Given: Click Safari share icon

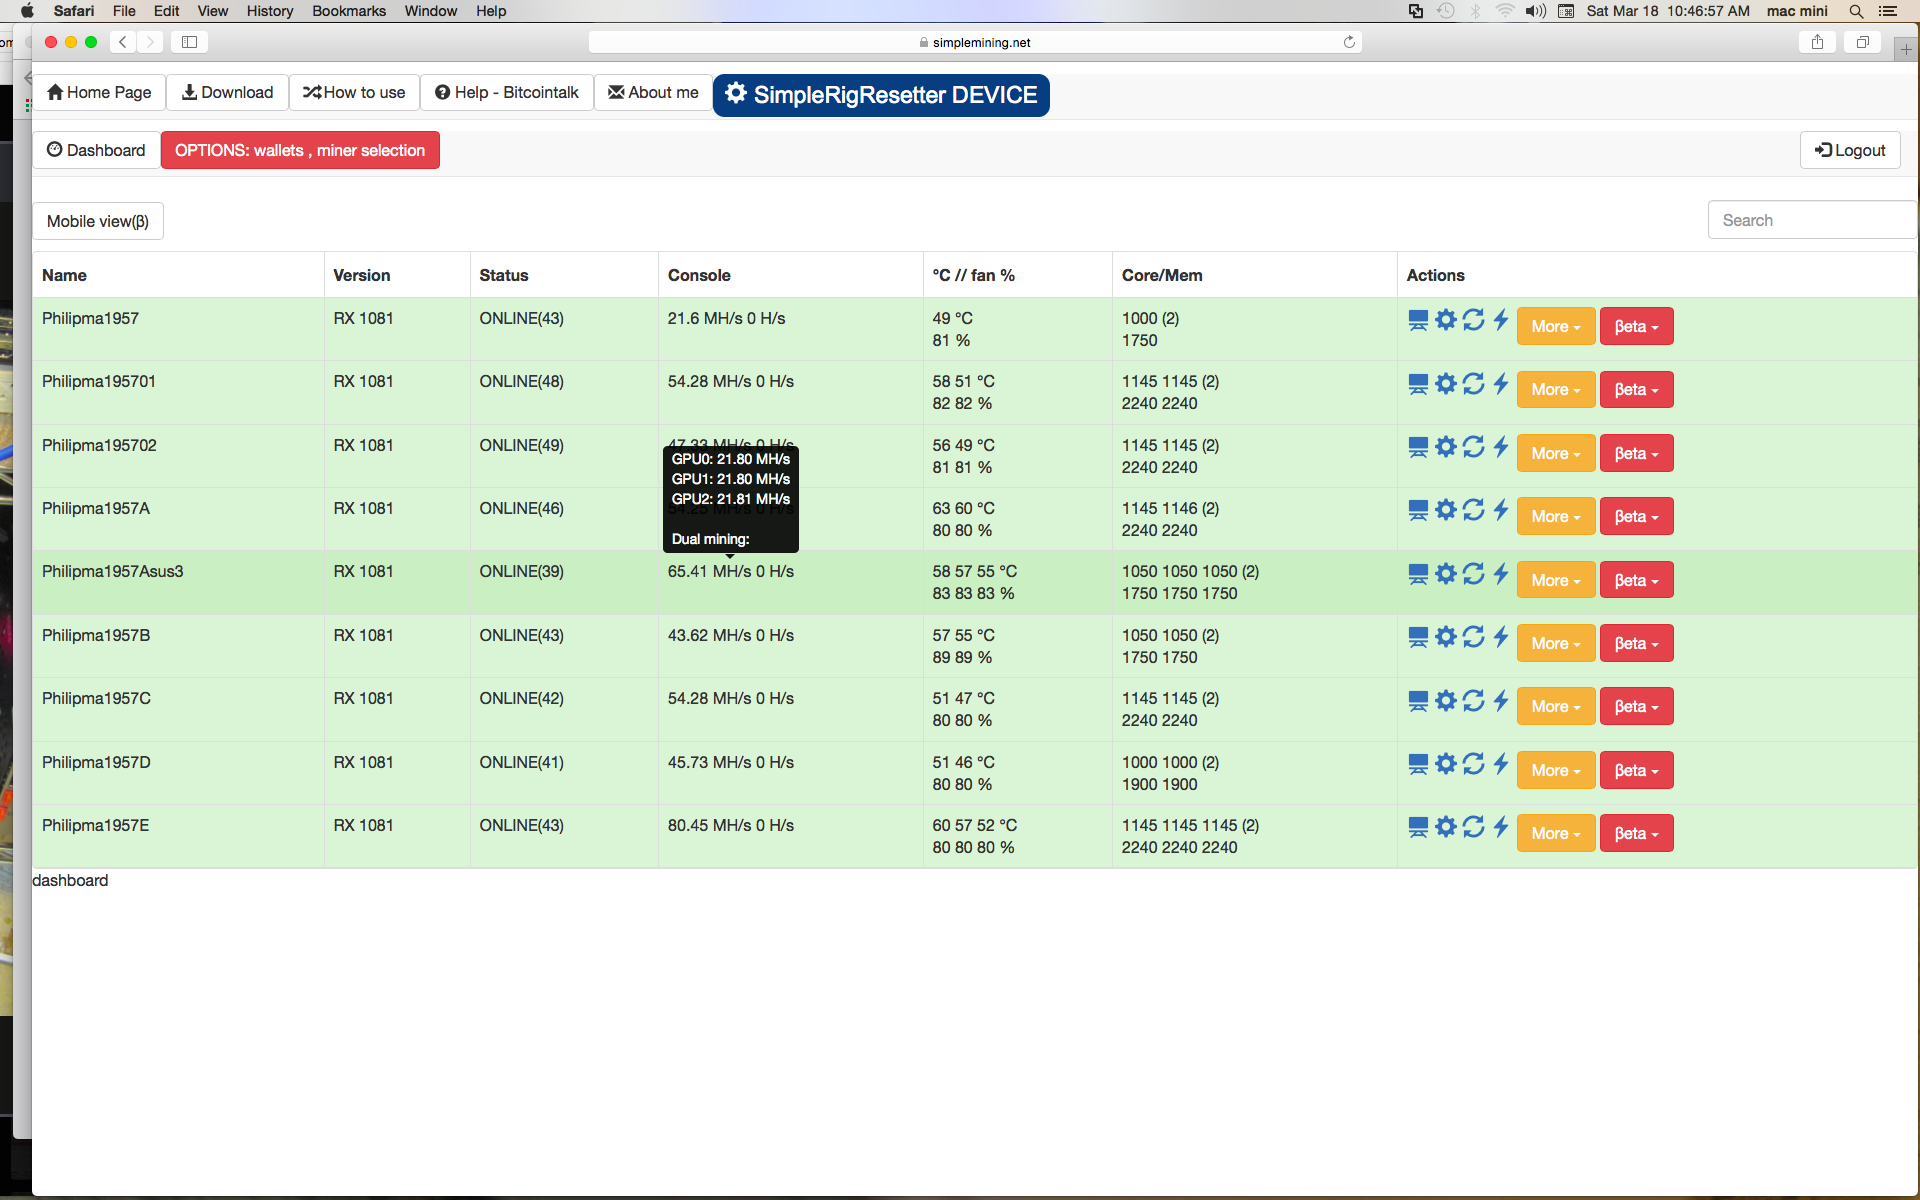Looking at the screenshot, I should point(1817,42).
